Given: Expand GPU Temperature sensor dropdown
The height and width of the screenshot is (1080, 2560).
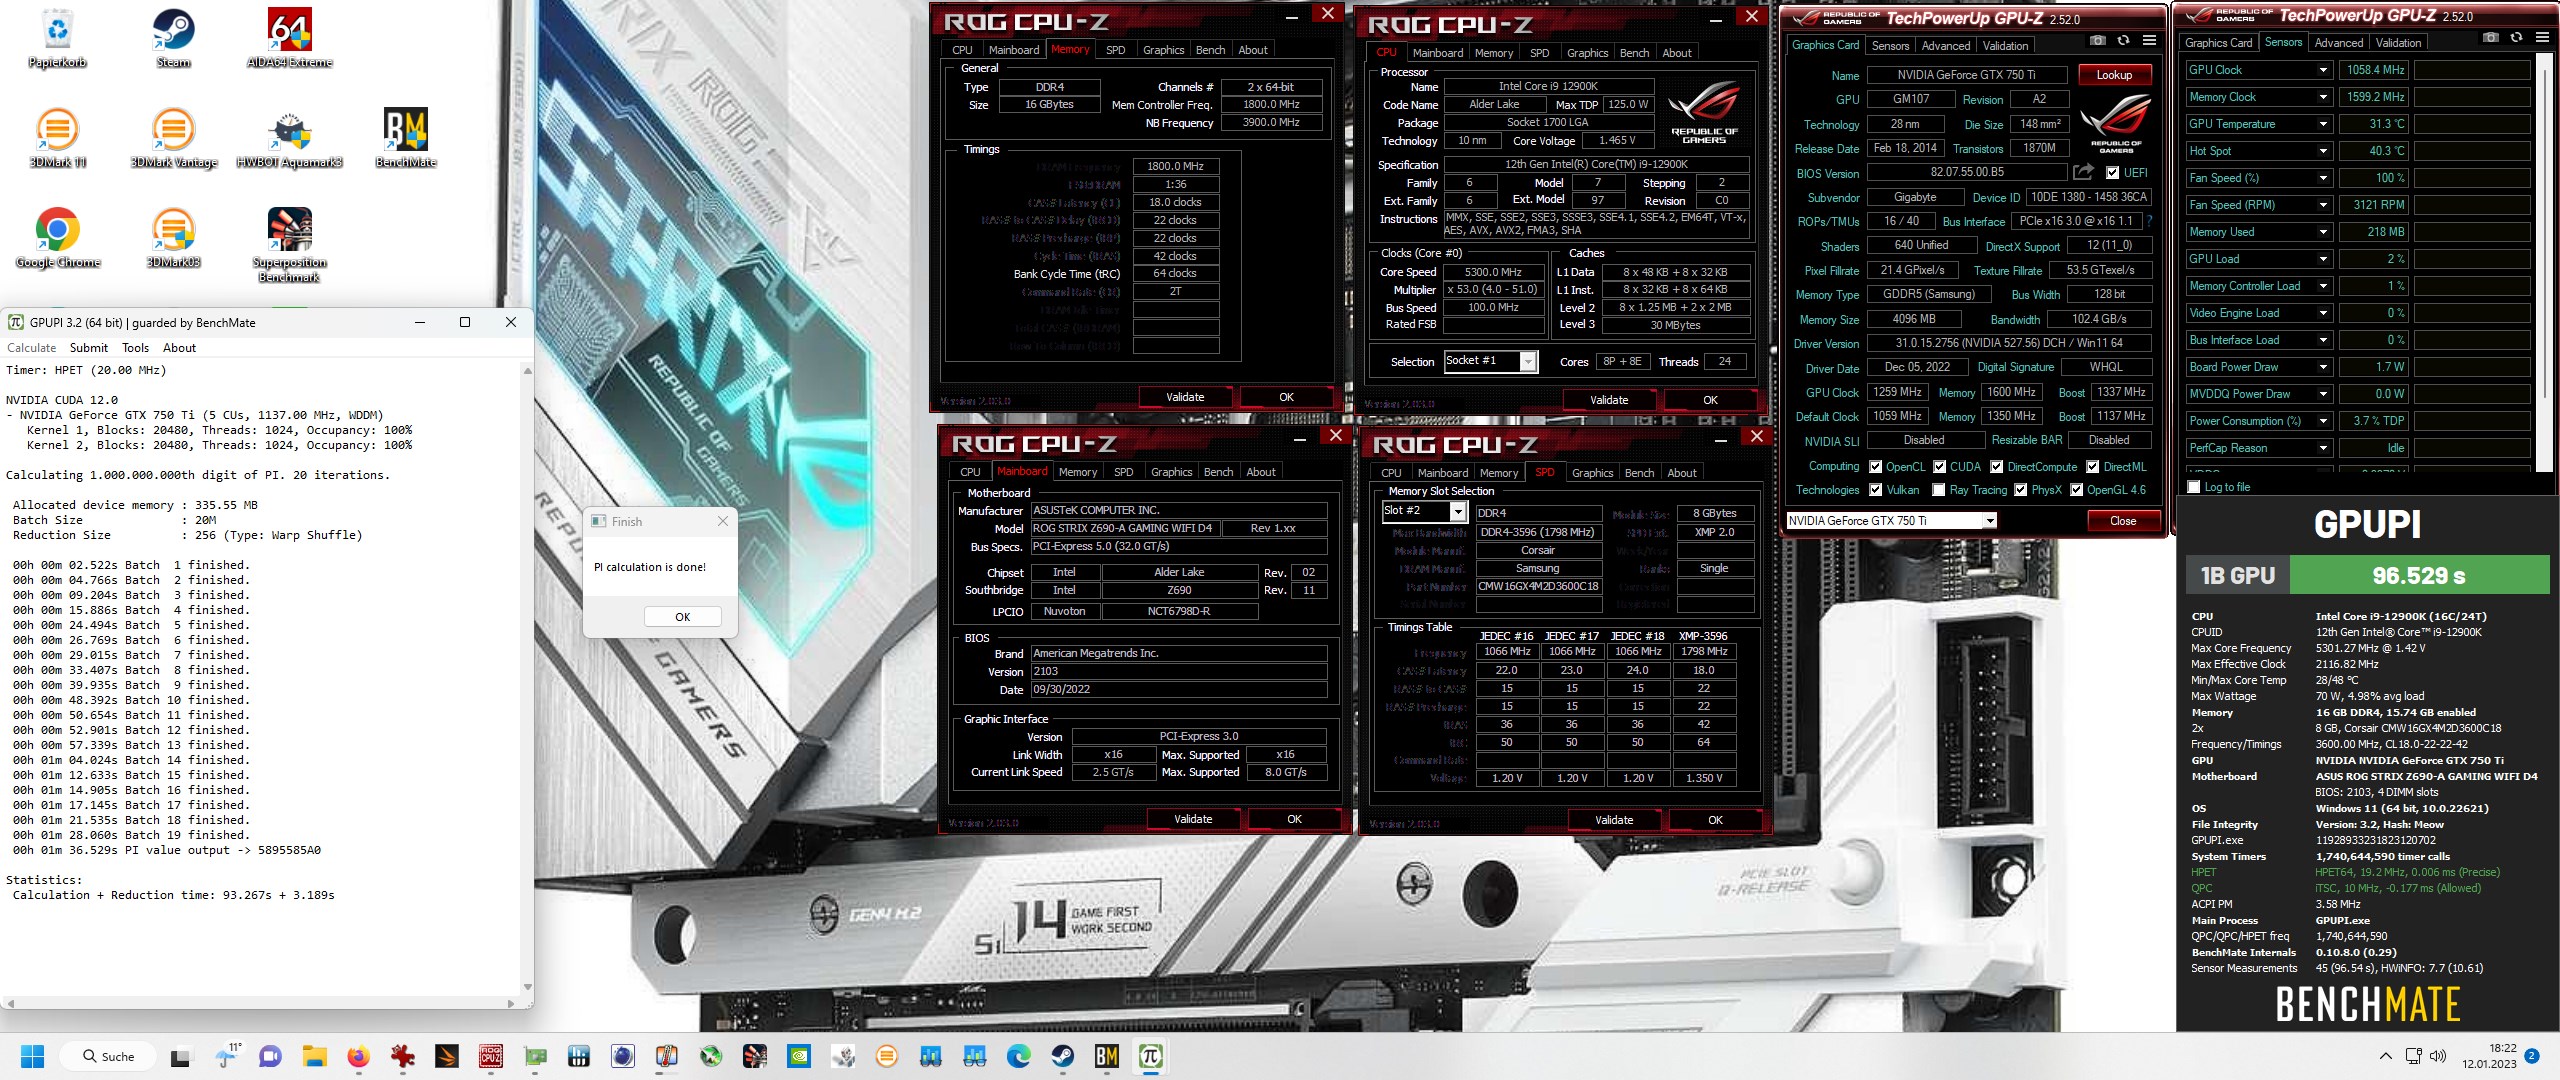Looking at the screenshot, I should [x=2322, y=124].
